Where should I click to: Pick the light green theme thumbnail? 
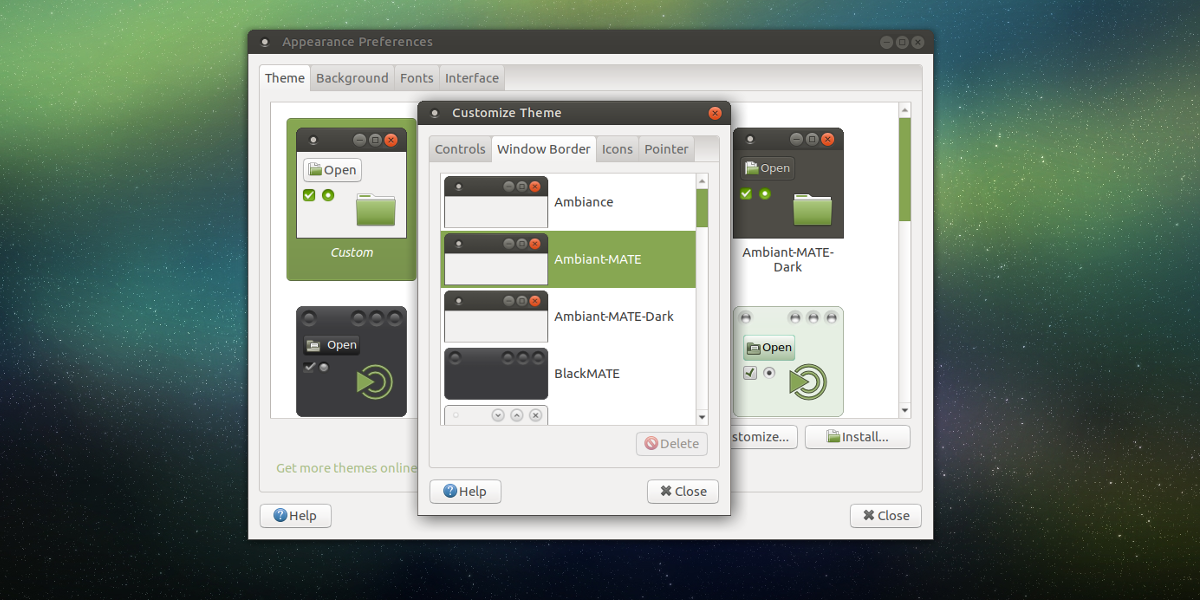(x=788, y=361)
